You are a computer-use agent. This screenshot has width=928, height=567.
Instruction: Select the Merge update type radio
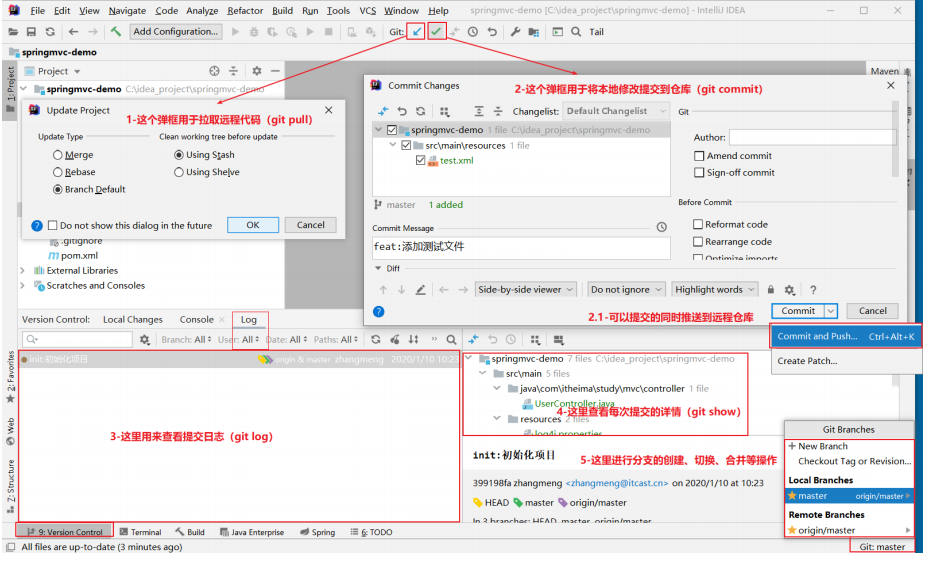(x=57, y=155)
